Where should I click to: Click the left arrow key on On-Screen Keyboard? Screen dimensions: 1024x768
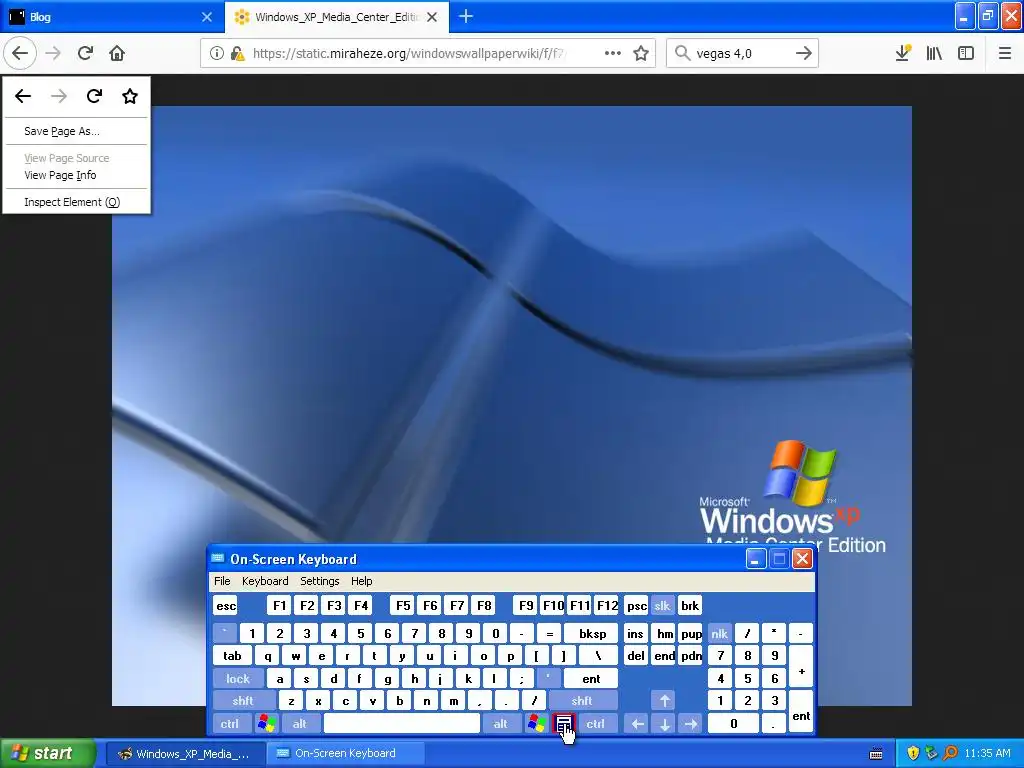[637, 724]
